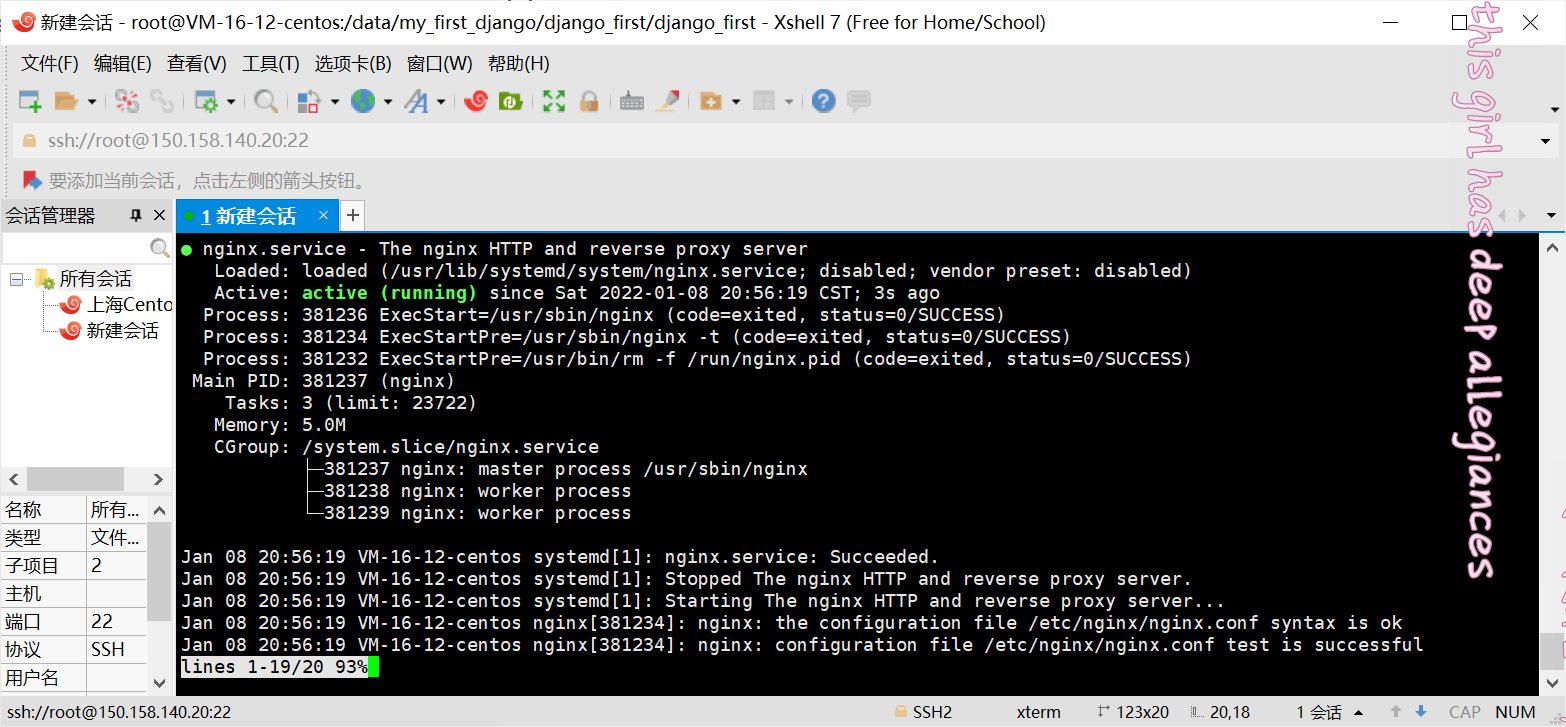The height and width of the screenshot is (727, 1566).
Task: Click the terminal scroll-up arrow
Action: click(1551, 247)
